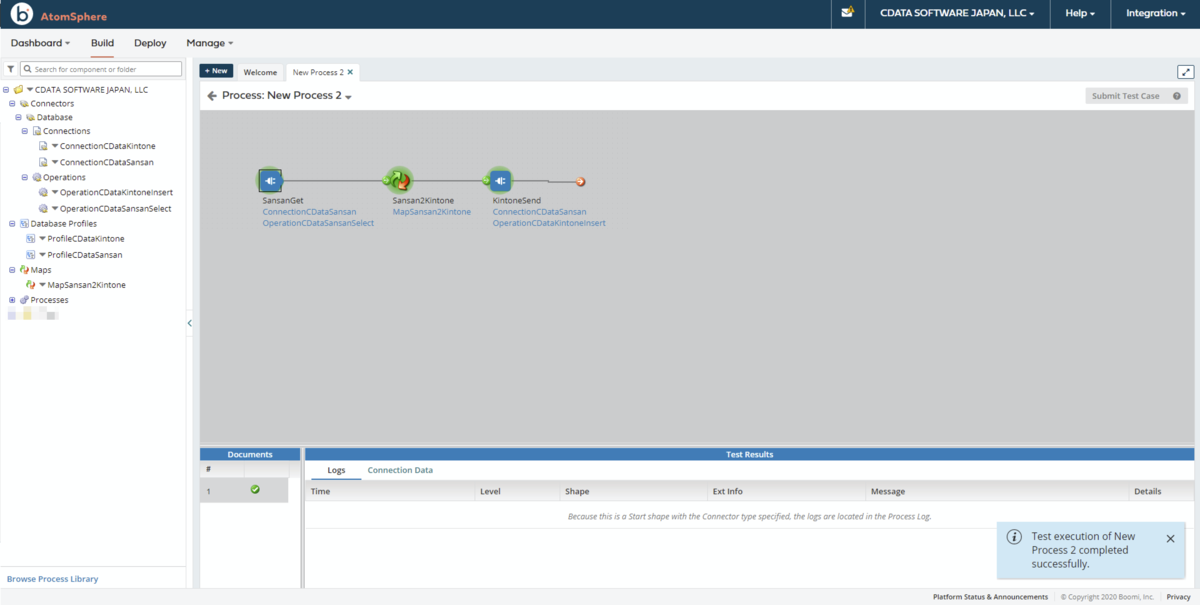Open the Deploy menu
Screen dimensions: 1200x605
(x=150, y=43)
